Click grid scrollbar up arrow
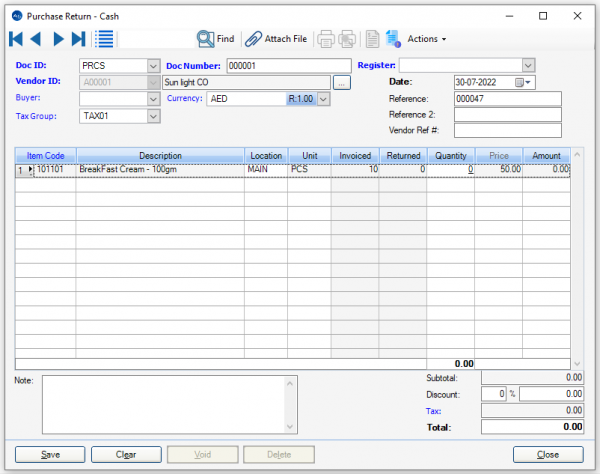This screenshot has height=474, width=600. 577,155
